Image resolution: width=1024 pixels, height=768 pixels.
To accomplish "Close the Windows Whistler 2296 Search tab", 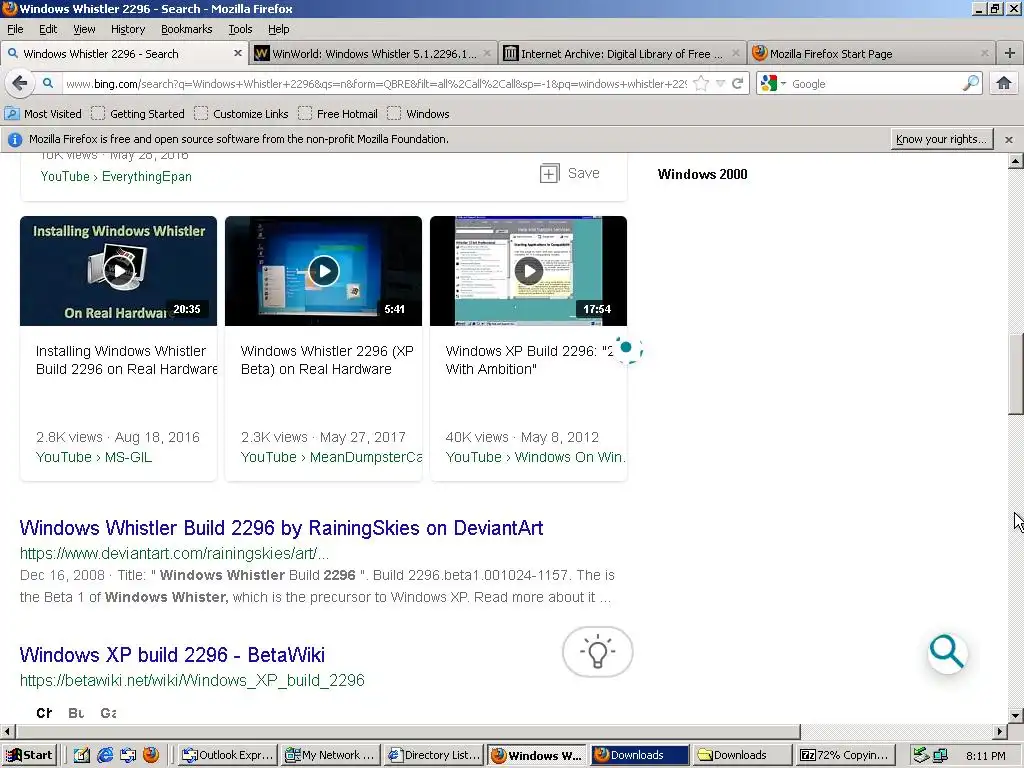I will pos(238,54).
